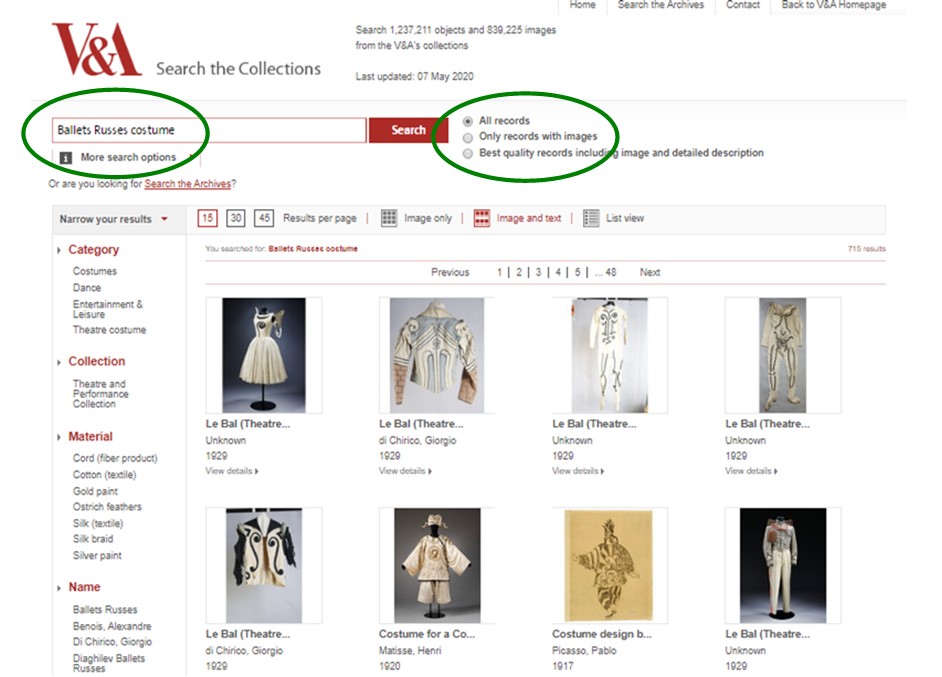Select the Image and text view icon
Screen dimensions: 942x677
tap(481, 218)
